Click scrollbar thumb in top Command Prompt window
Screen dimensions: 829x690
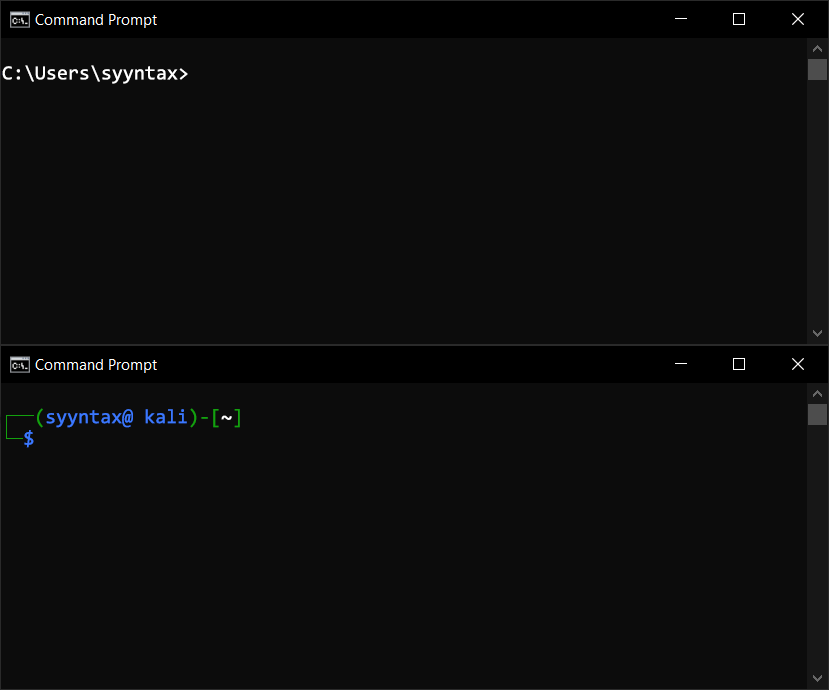pos(817,69)
